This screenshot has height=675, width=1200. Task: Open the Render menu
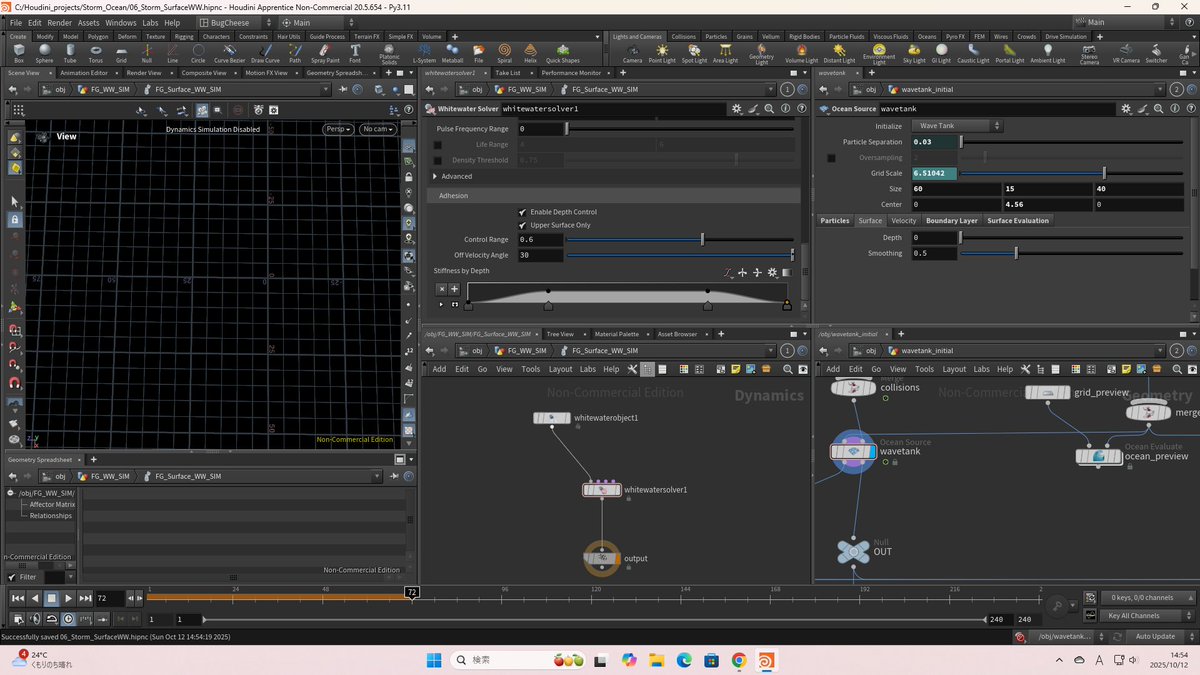point(59,22)
